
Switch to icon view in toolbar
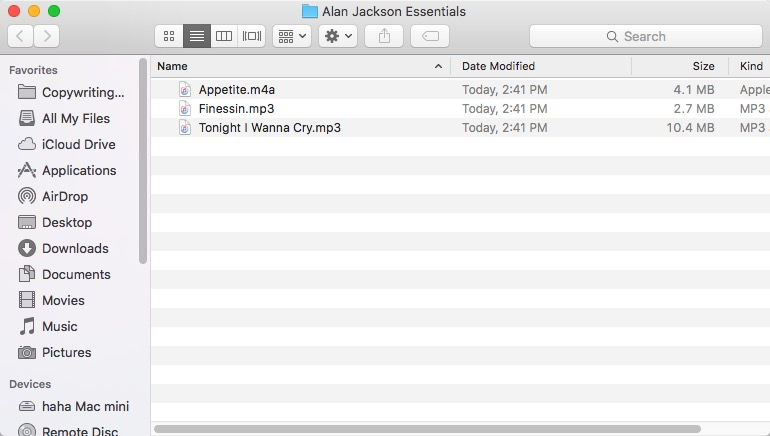[x=169, y=36]
